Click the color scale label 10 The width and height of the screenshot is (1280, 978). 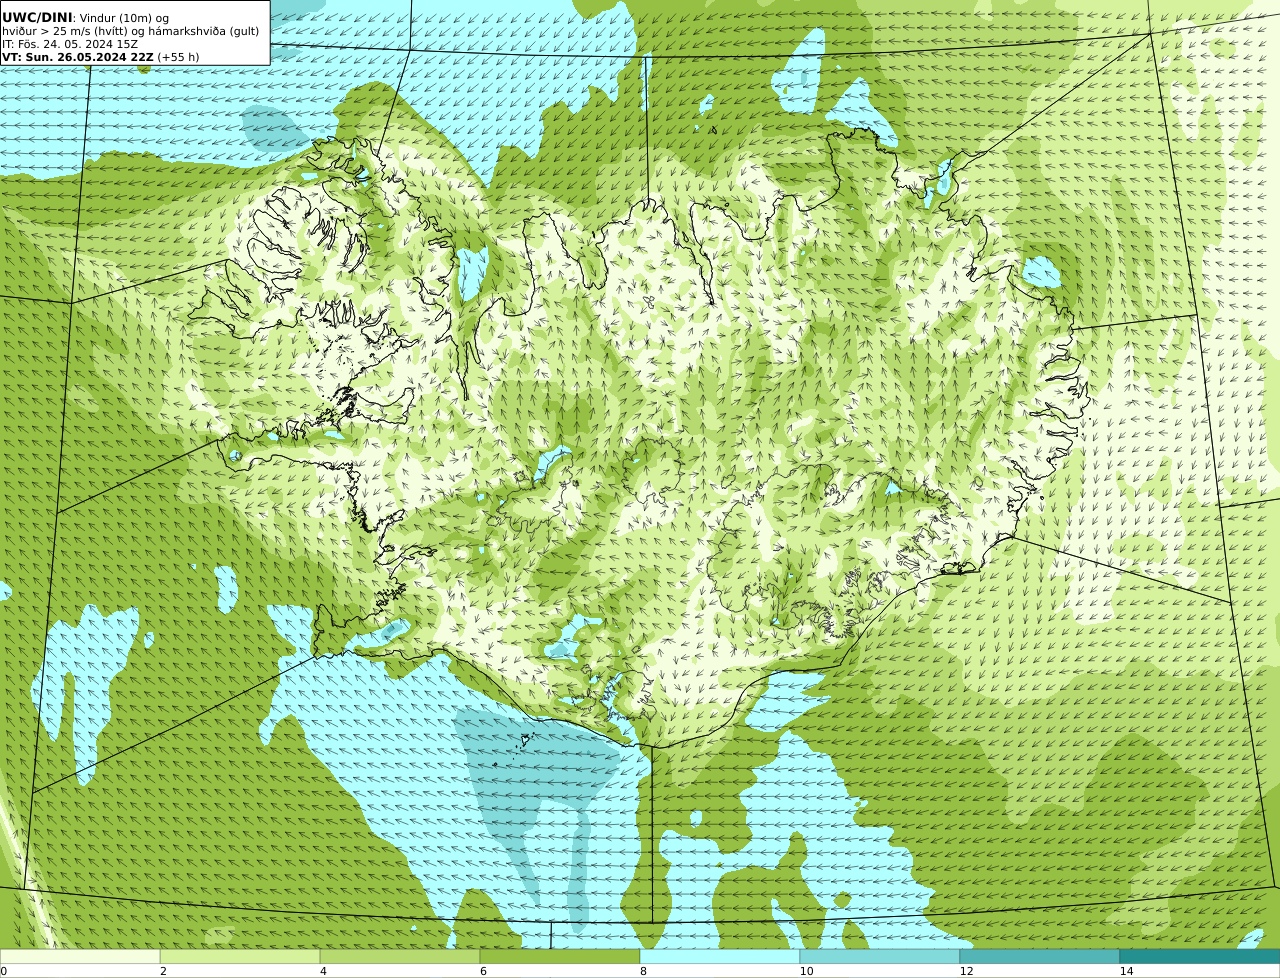click(x=806, y=971)
